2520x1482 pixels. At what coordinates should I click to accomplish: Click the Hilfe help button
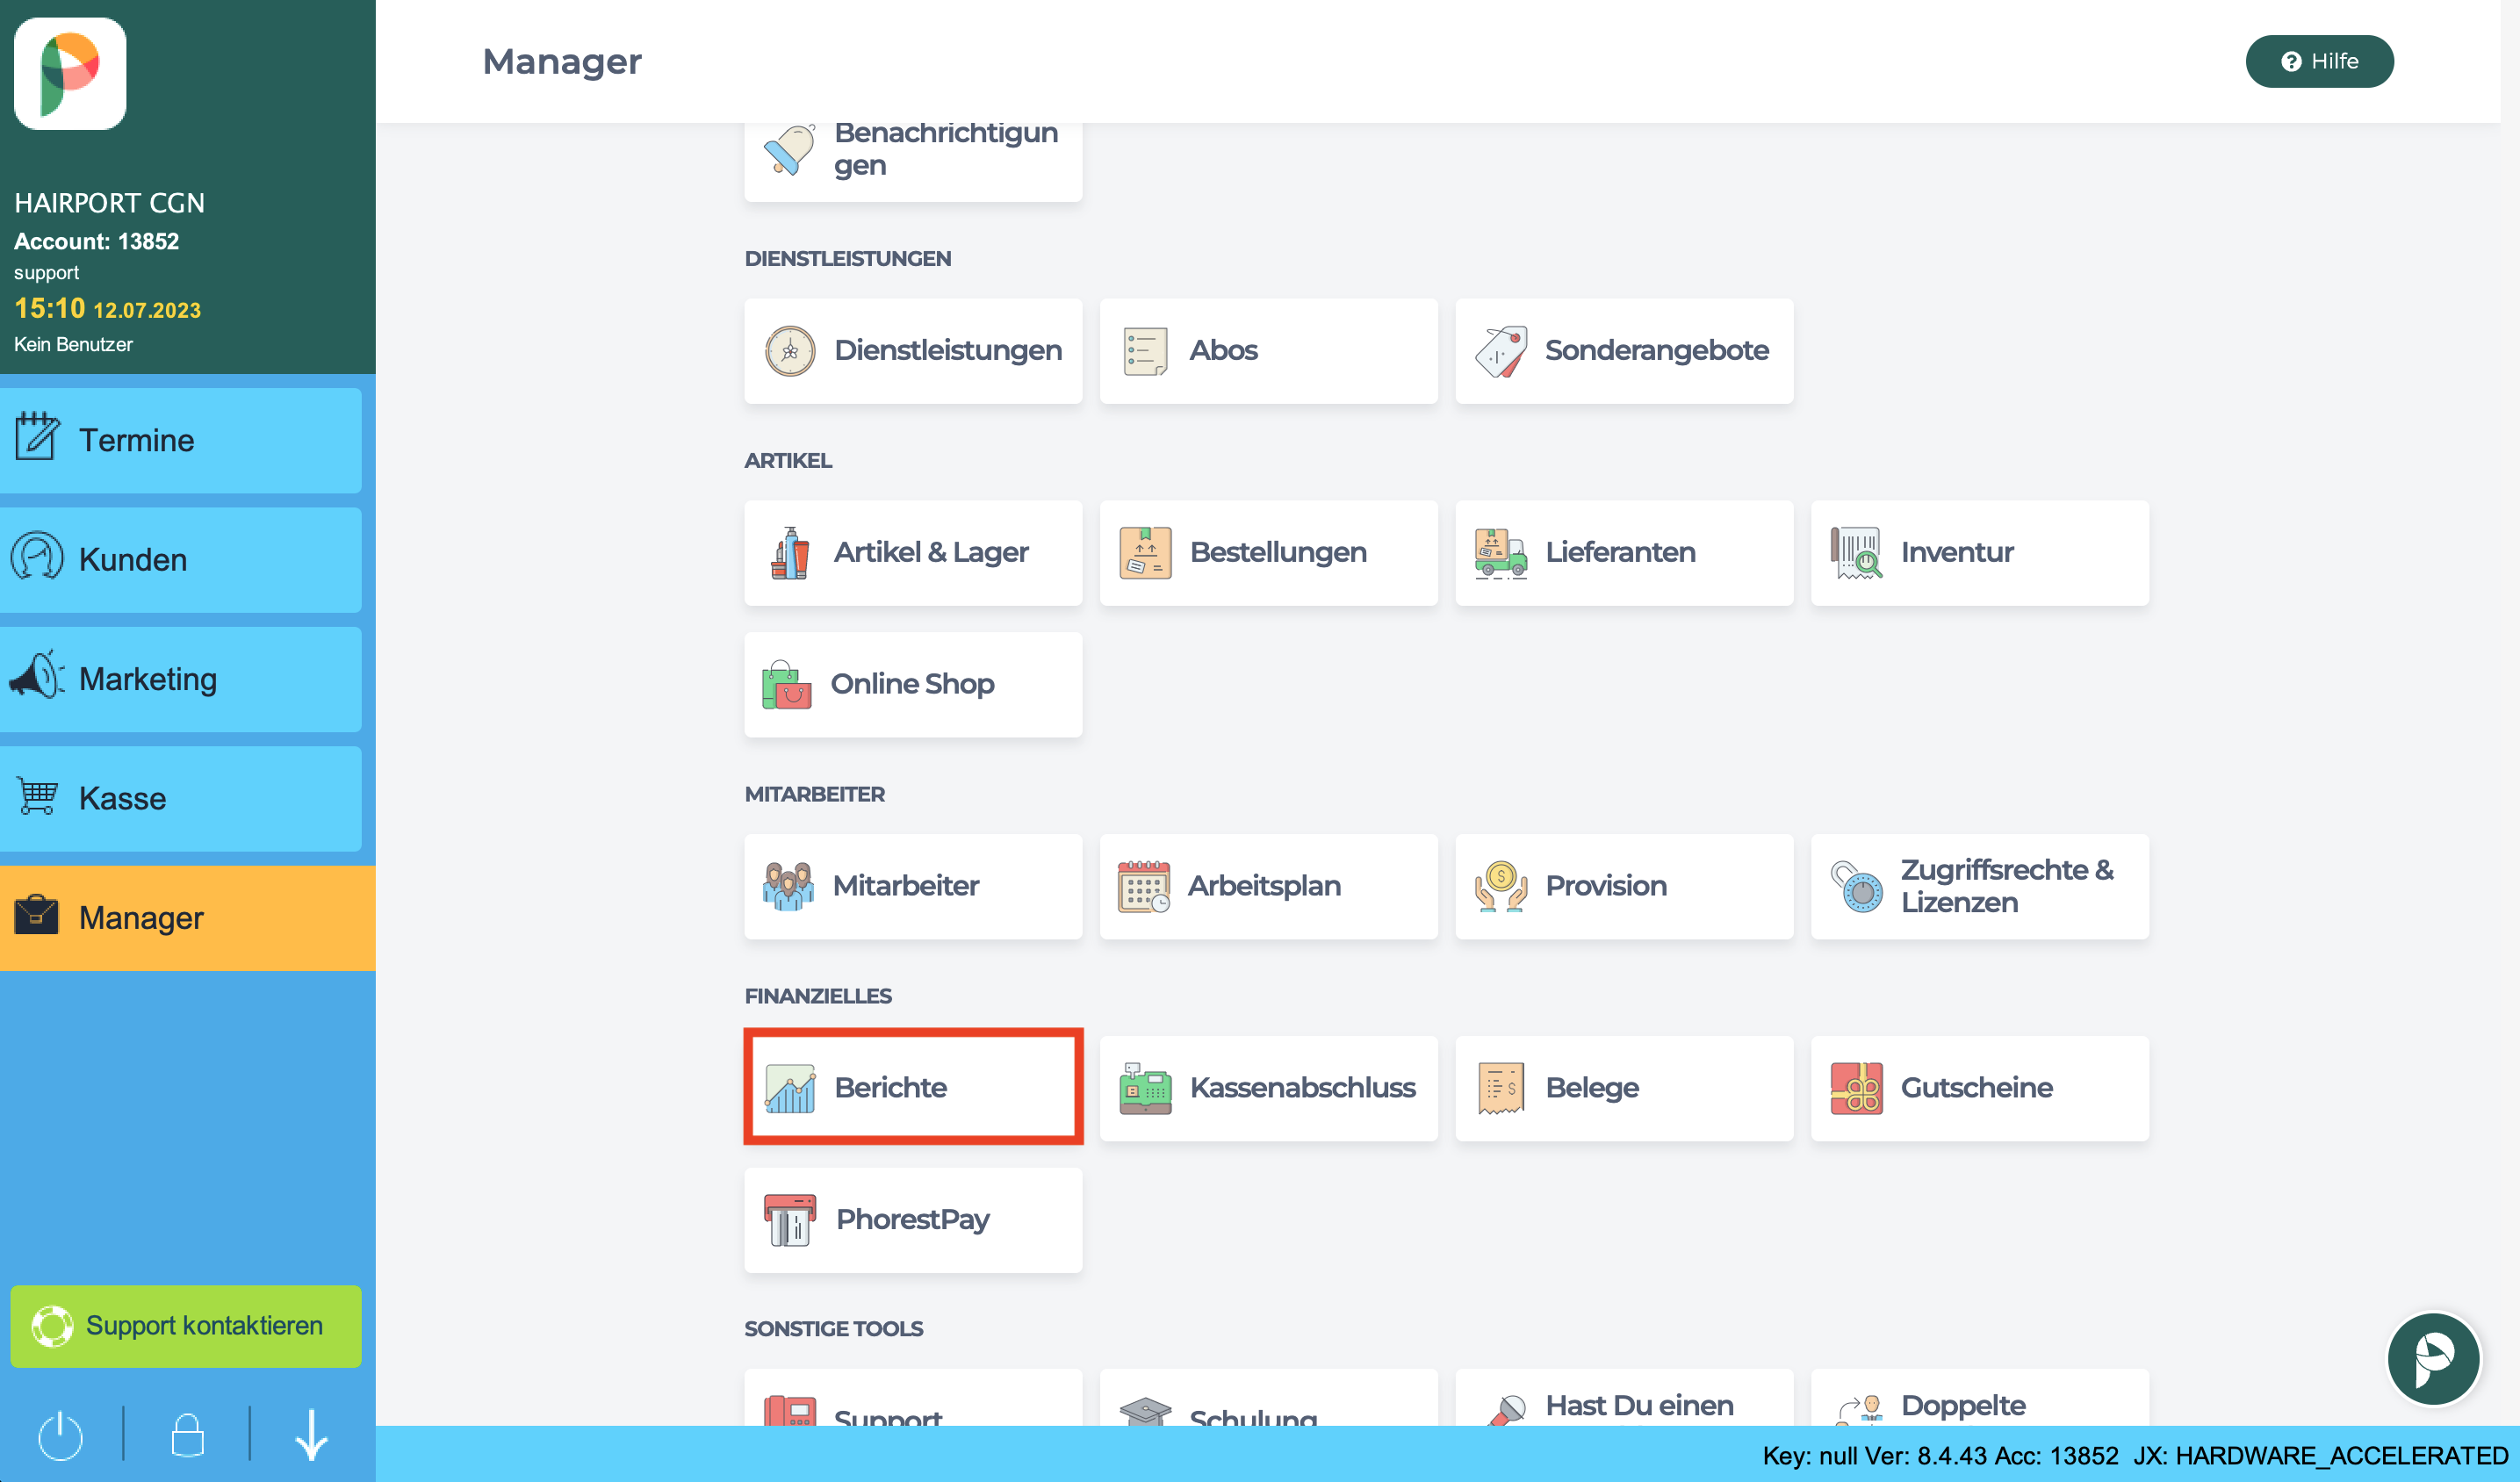[x=2319, y=60]
